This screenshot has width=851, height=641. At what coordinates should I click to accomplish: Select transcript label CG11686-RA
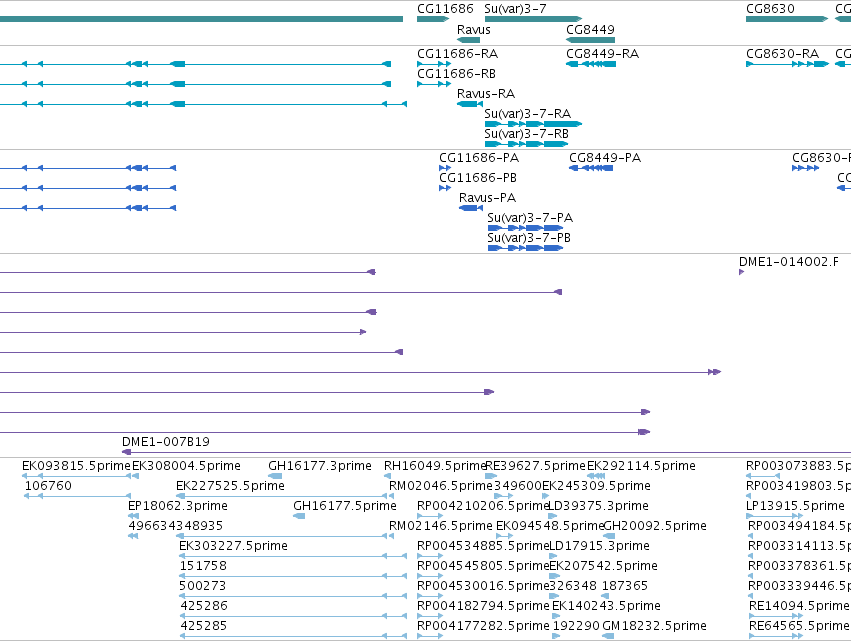(x=457, y=54)
